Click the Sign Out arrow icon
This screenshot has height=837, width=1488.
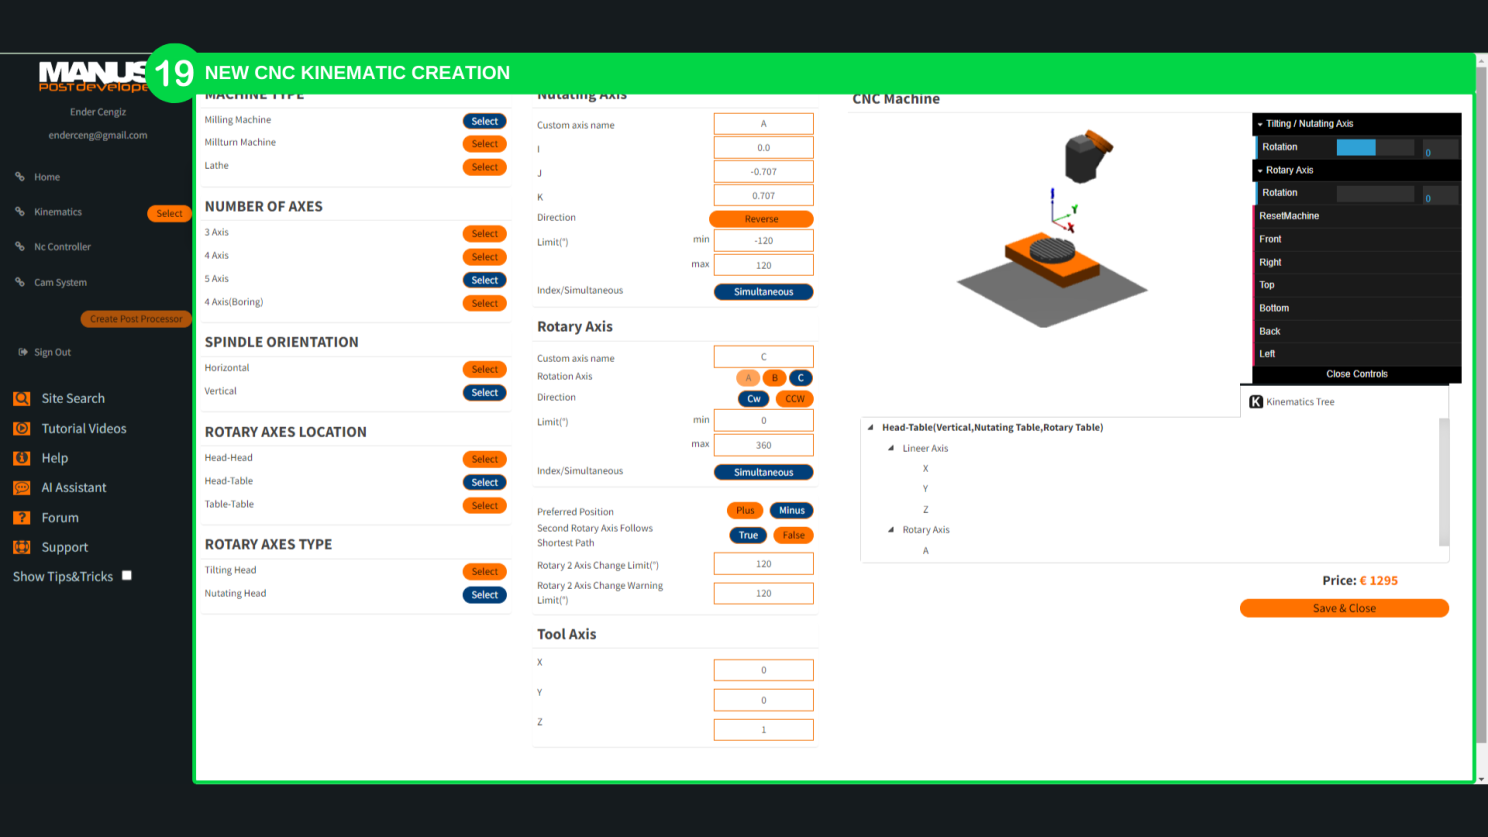point(23,352)
